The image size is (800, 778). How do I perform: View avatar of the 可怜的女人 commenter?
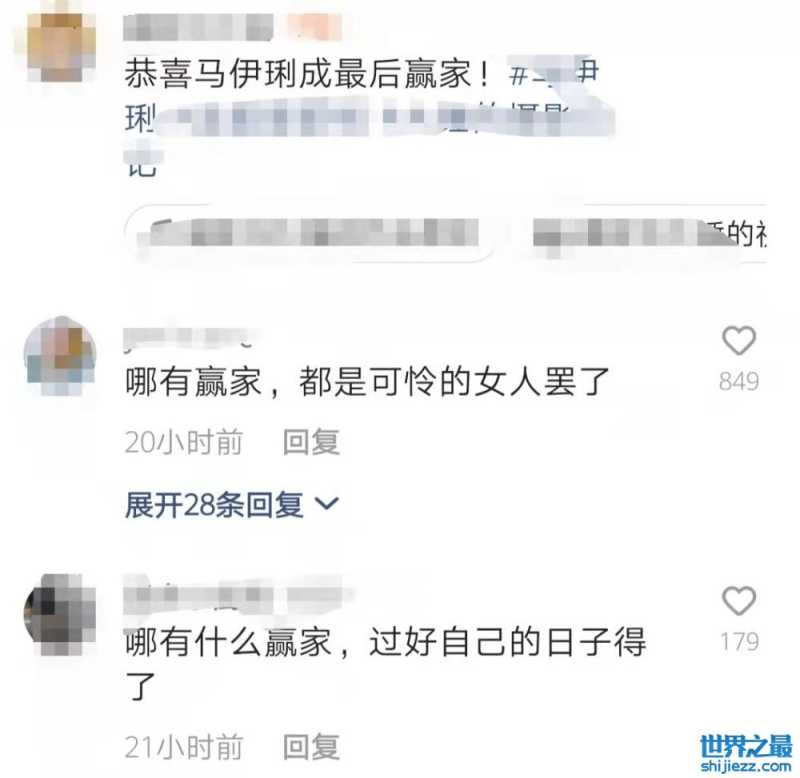pyautogui.click(x=61, y=356)
